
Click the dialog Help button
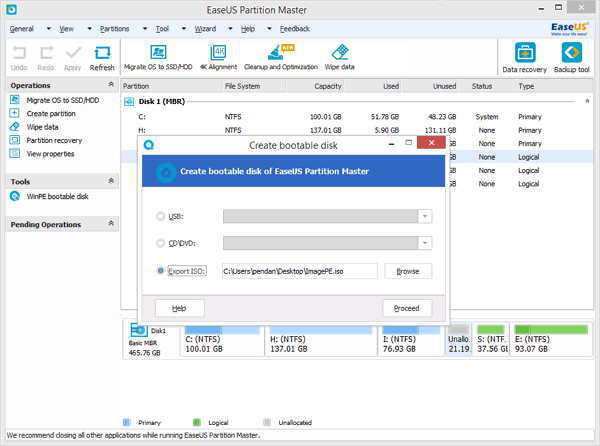(x=179, y=308)
